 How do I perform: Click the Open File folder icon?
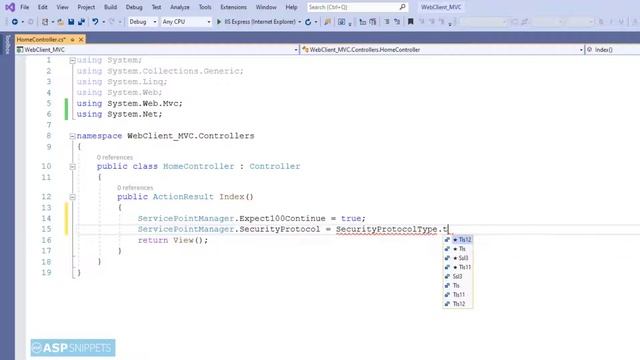(x=60, y=22)
